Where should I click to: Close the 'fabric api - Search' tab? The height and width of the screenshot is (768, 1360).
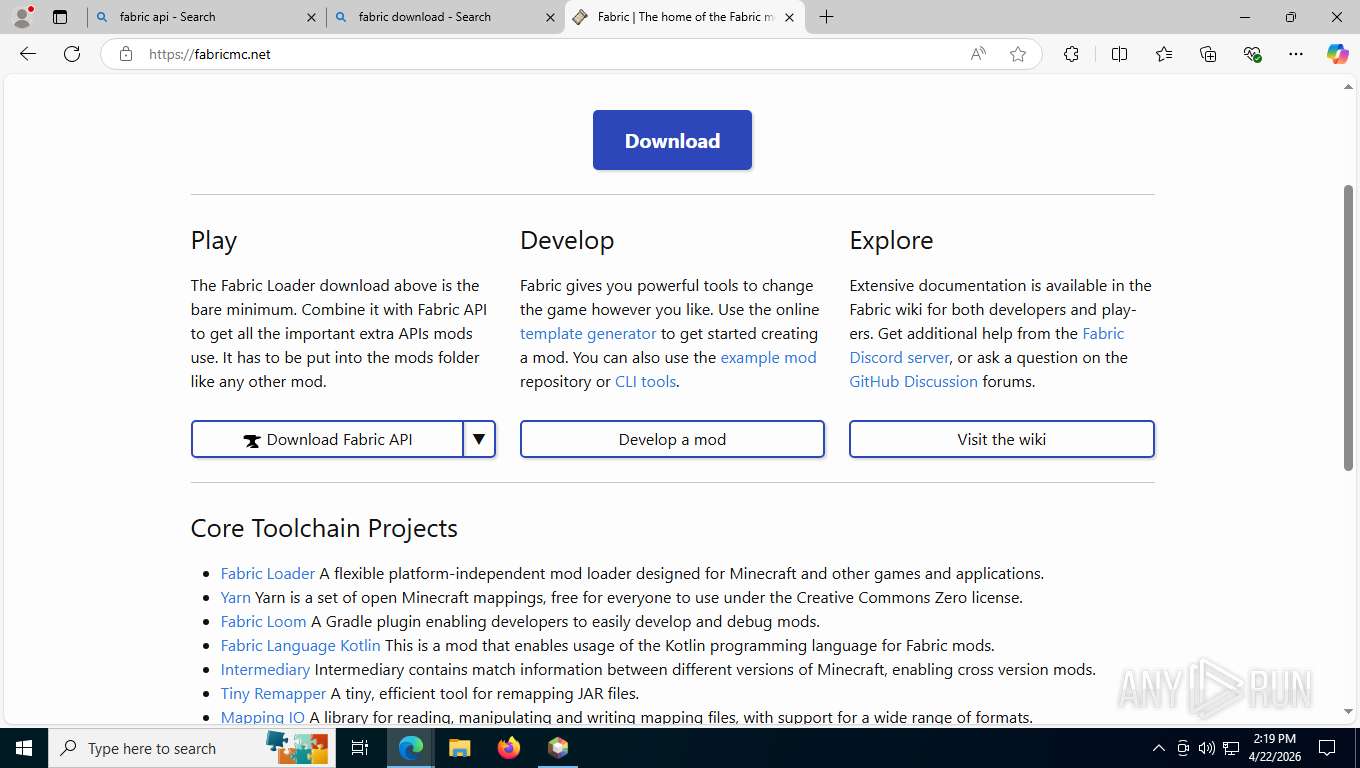tap(311, 17)
